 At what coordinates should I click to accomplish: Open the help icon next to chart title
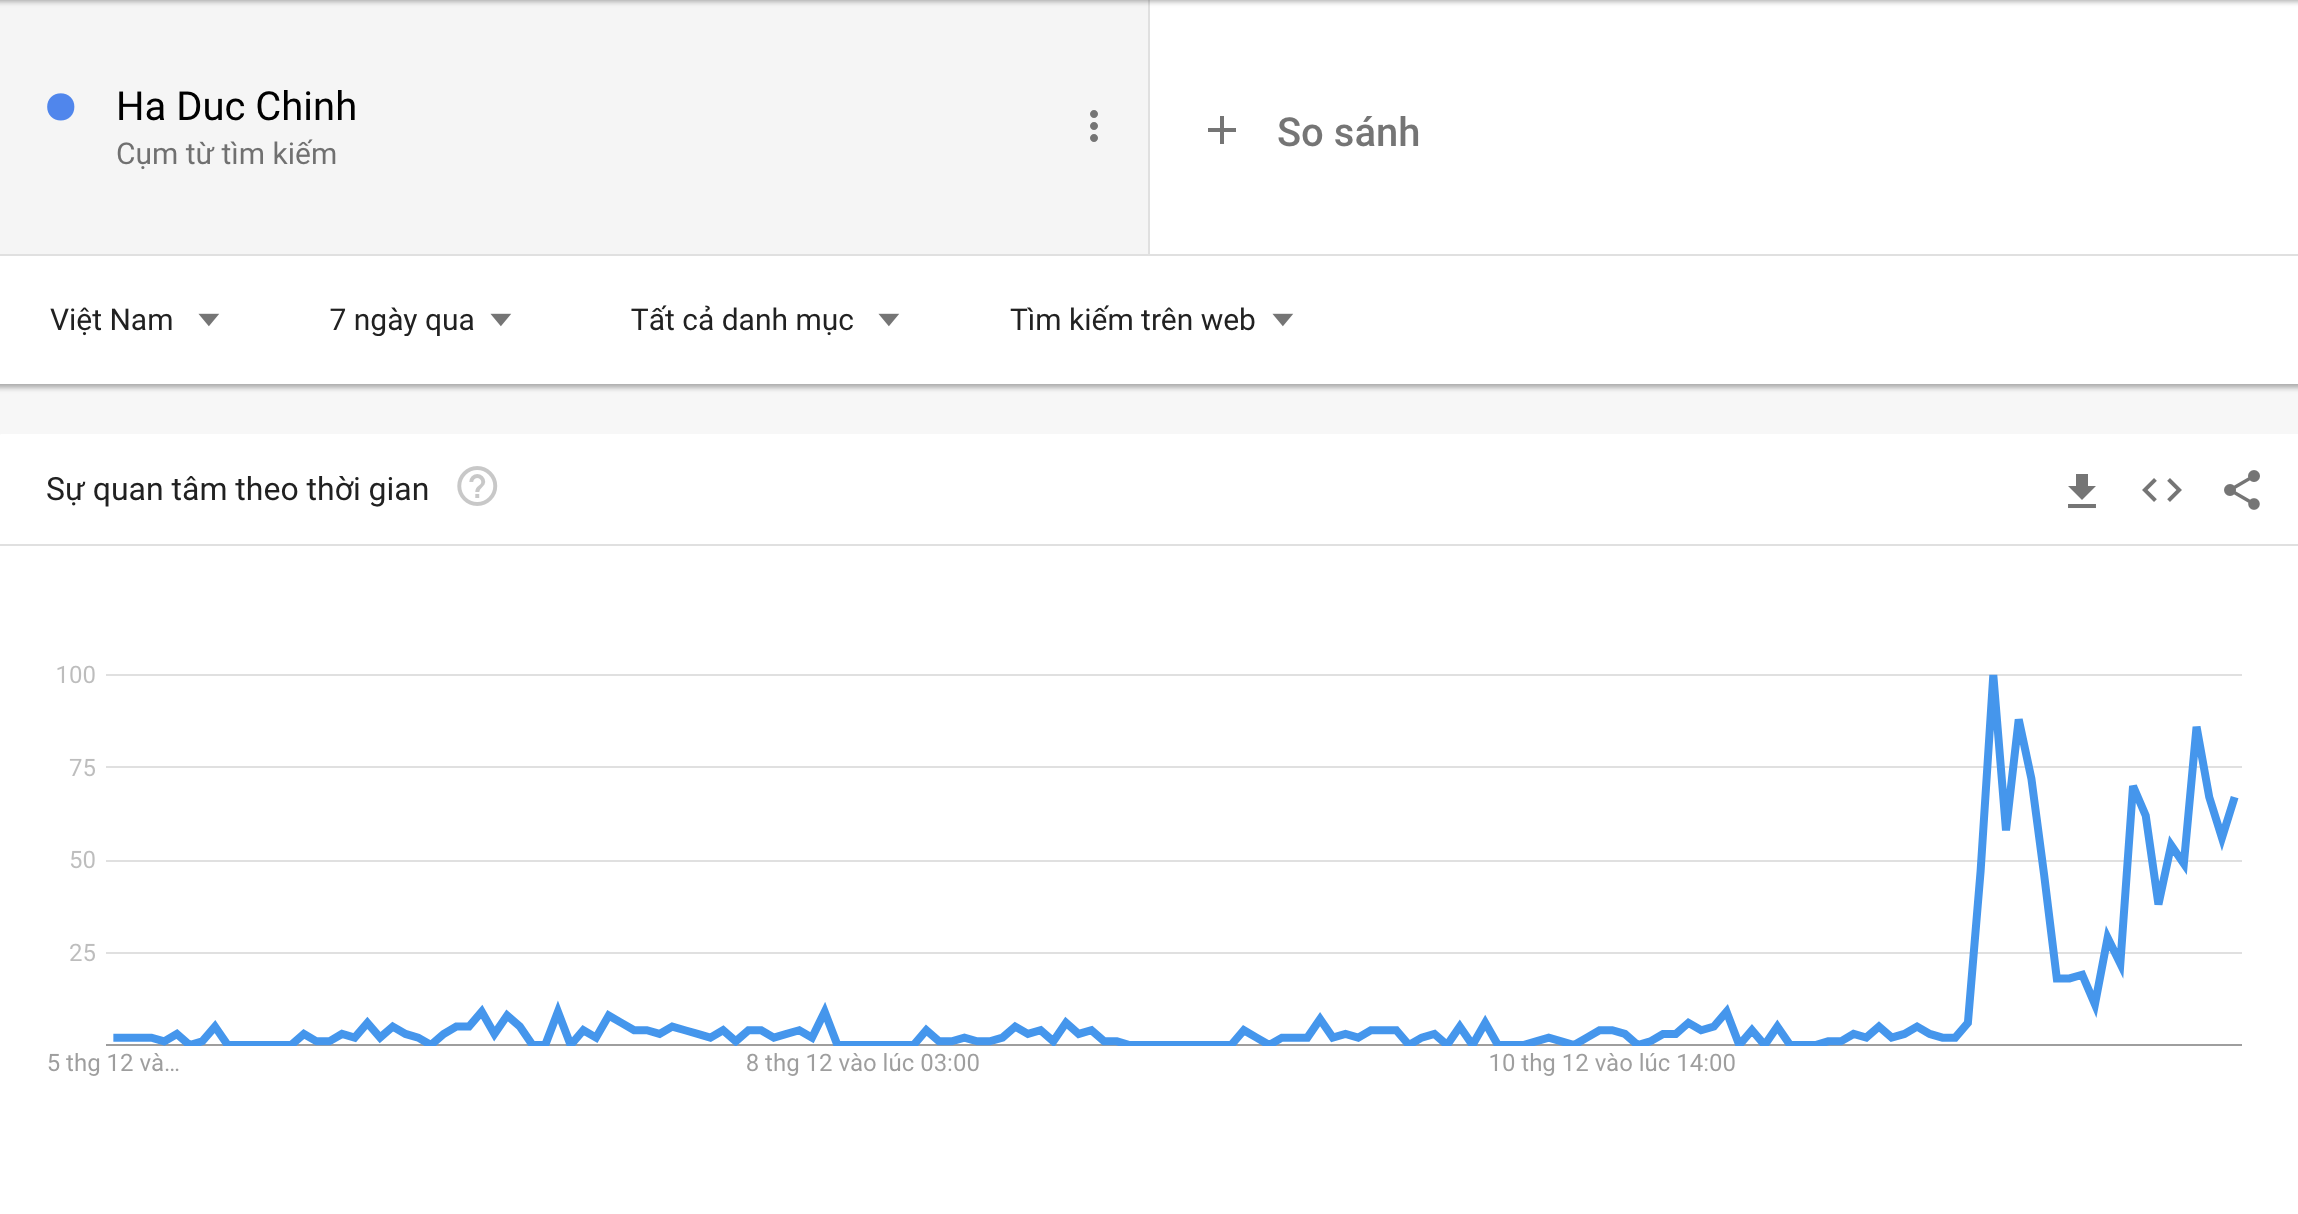point(477,488)
